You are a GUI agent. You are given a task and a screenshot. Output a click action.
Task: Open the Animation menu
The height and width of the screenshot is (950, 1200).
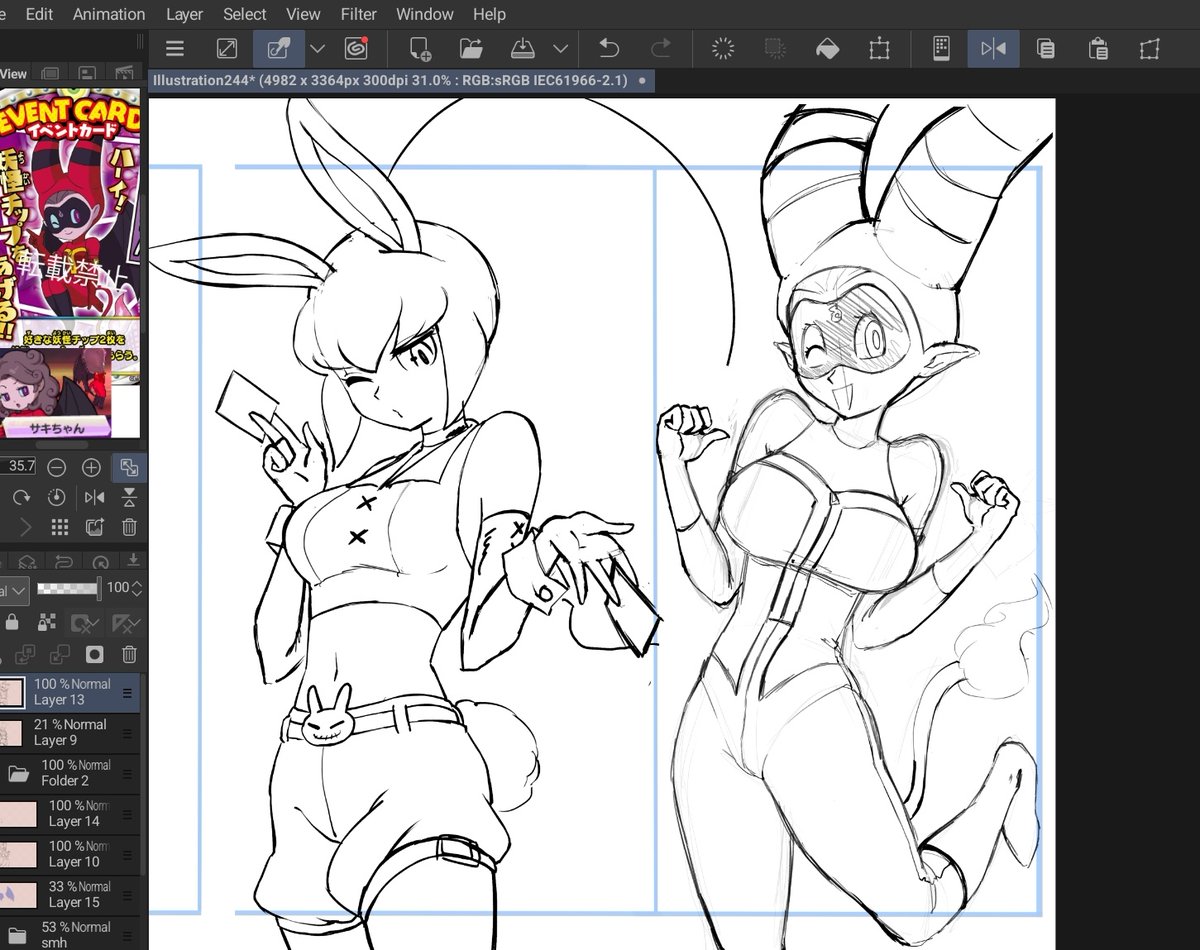109,14
